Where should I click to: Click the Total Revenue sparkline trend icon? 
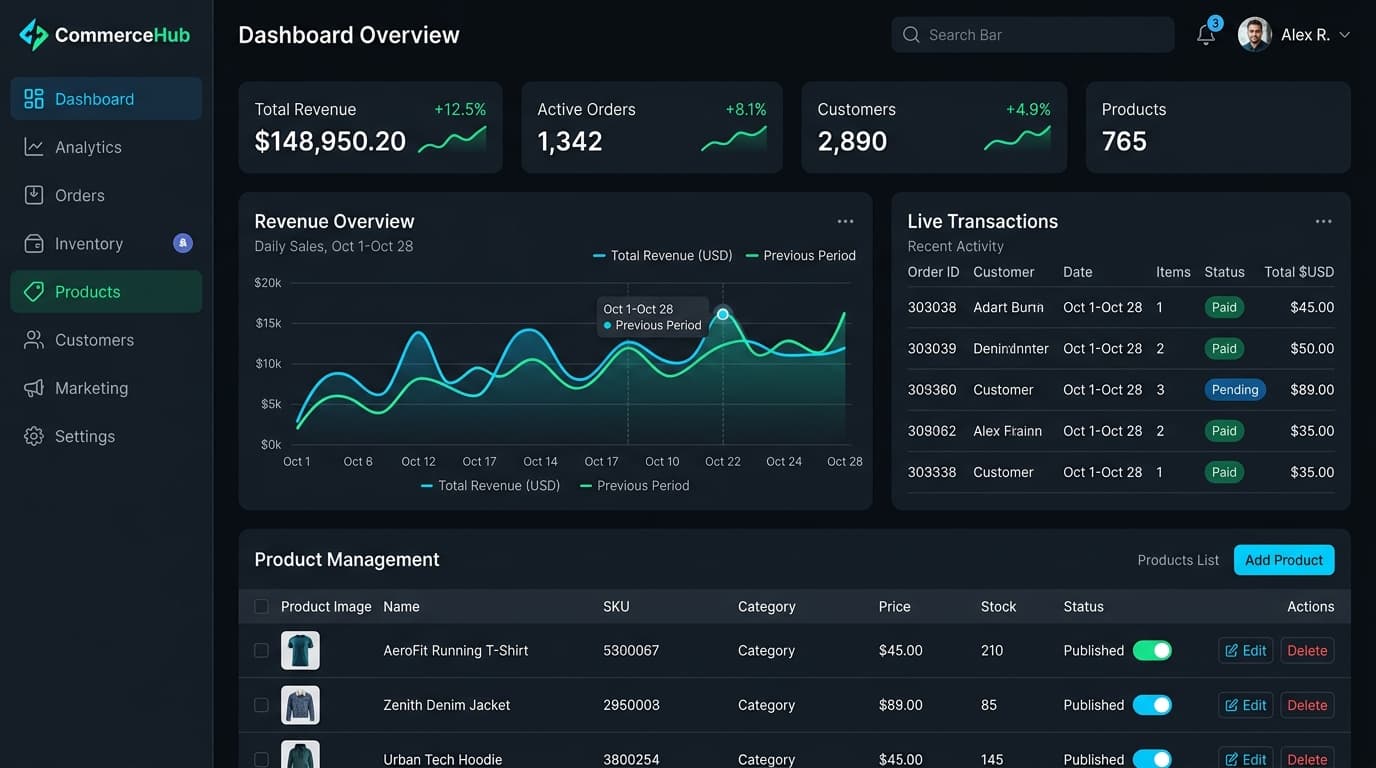[452, 139]
